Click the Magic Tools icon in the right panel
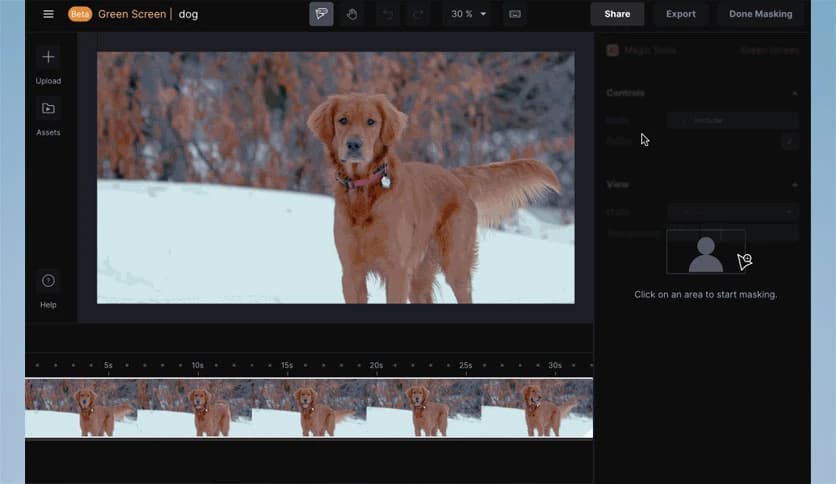Screen dimensions: 836x484 612,50
